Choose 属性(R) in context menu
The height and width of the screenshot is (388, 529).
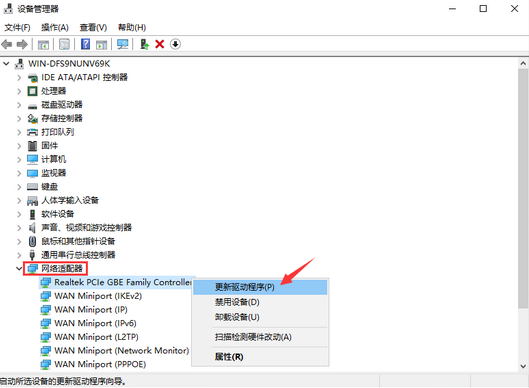260,357
